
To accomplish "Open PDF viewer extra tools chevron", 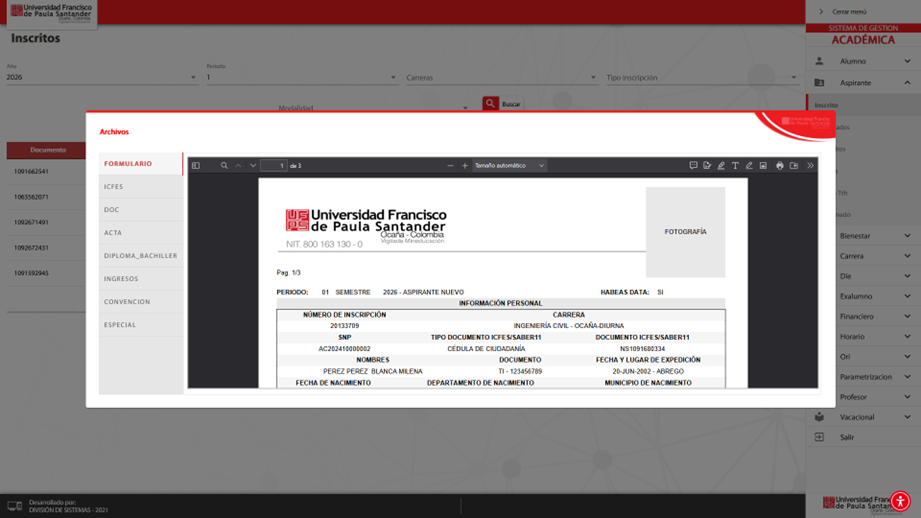I will coord(810,166).
